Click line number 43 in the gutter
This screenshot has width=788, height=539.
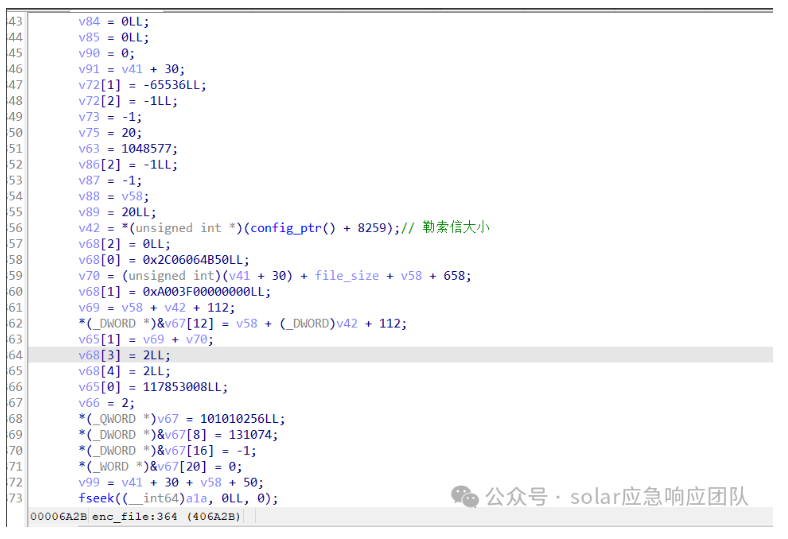pos(14,21)
